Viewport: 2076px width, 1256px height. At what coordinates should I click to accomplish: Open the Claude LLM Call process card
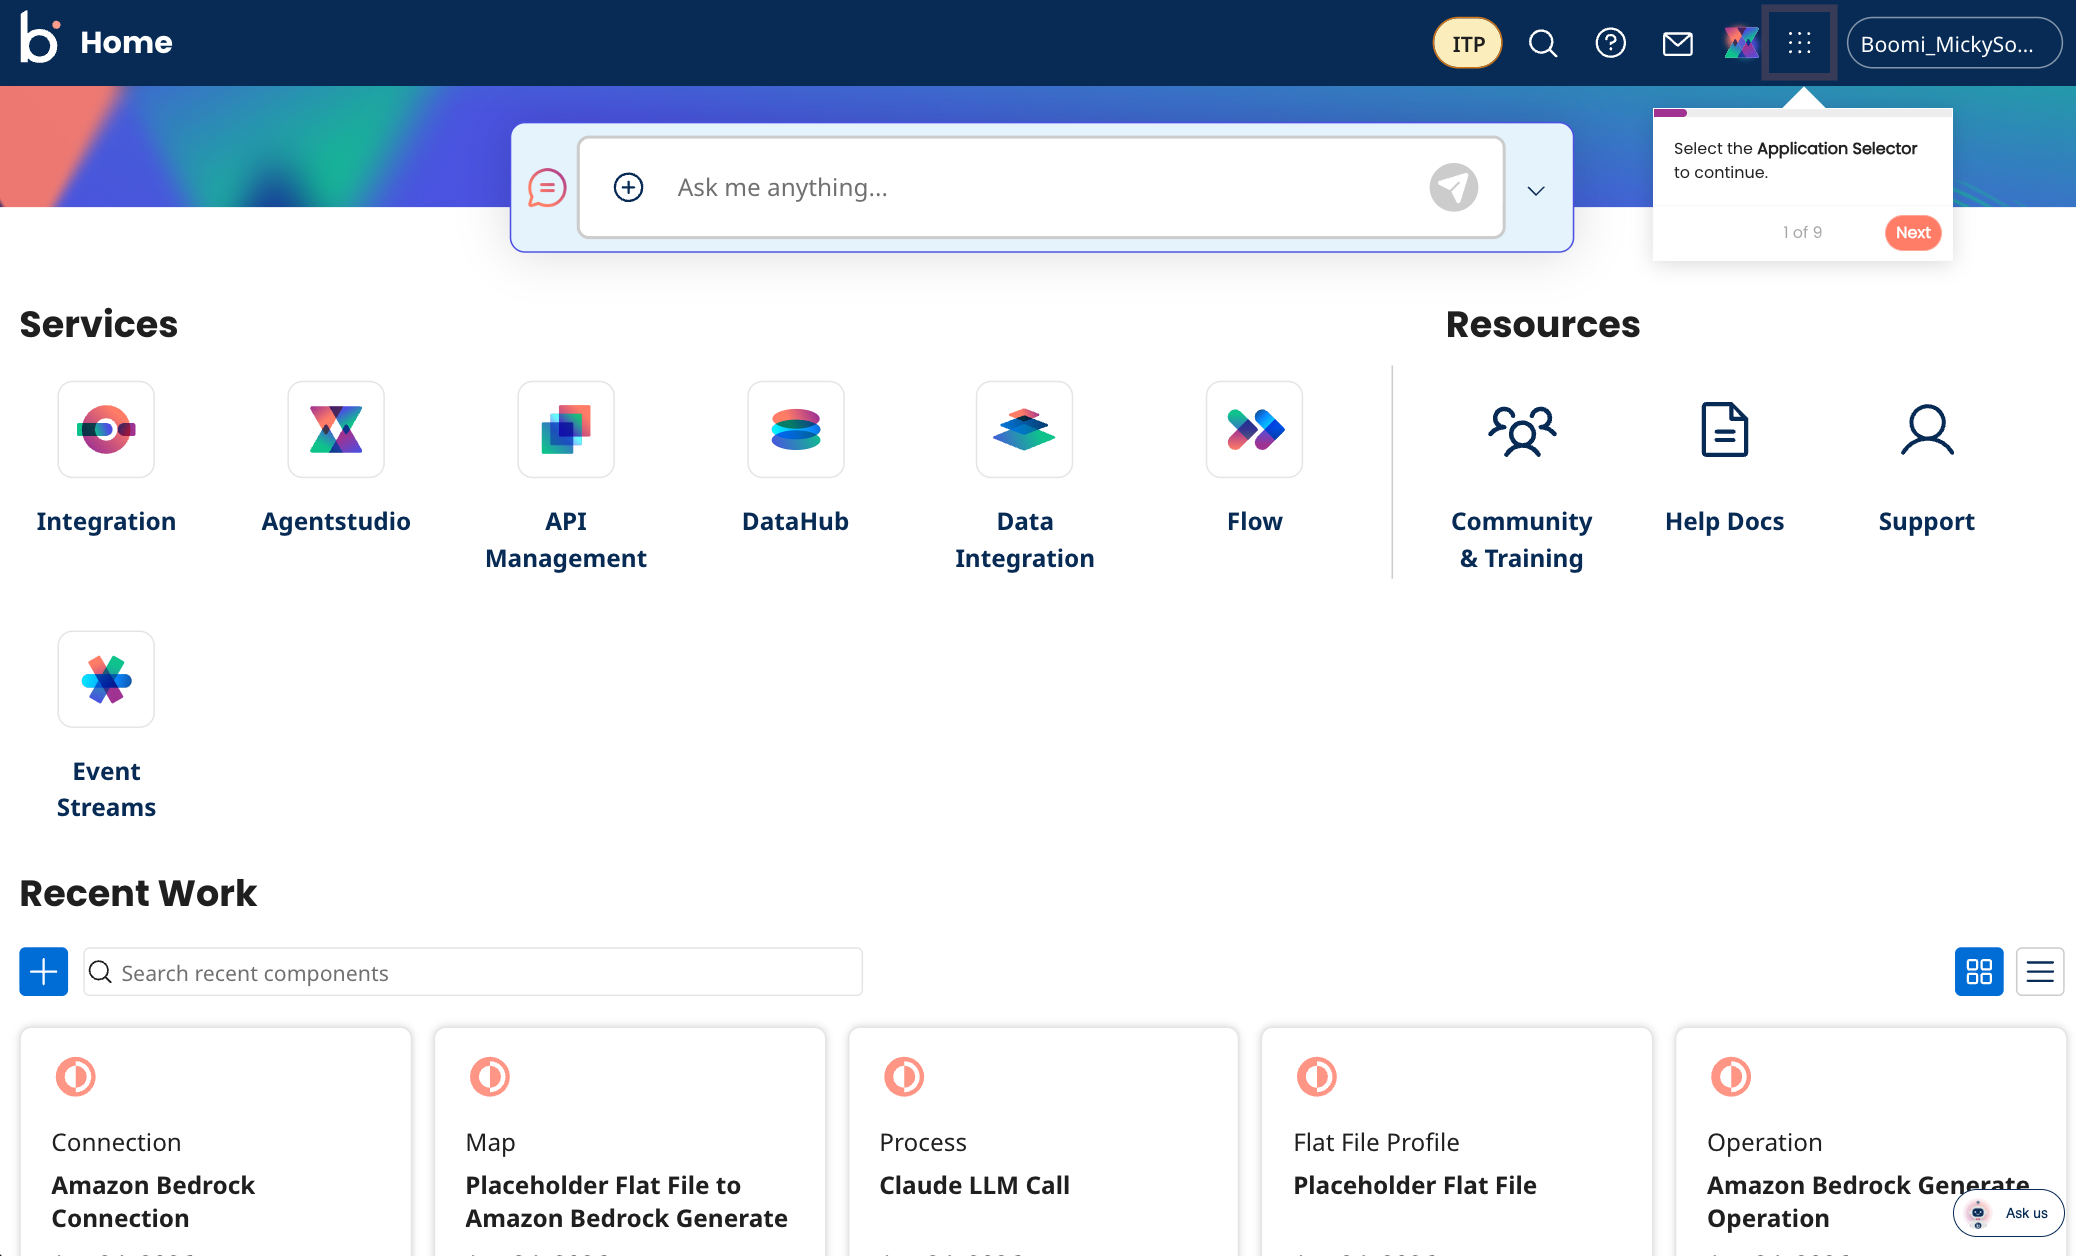coord(1043,1142)
